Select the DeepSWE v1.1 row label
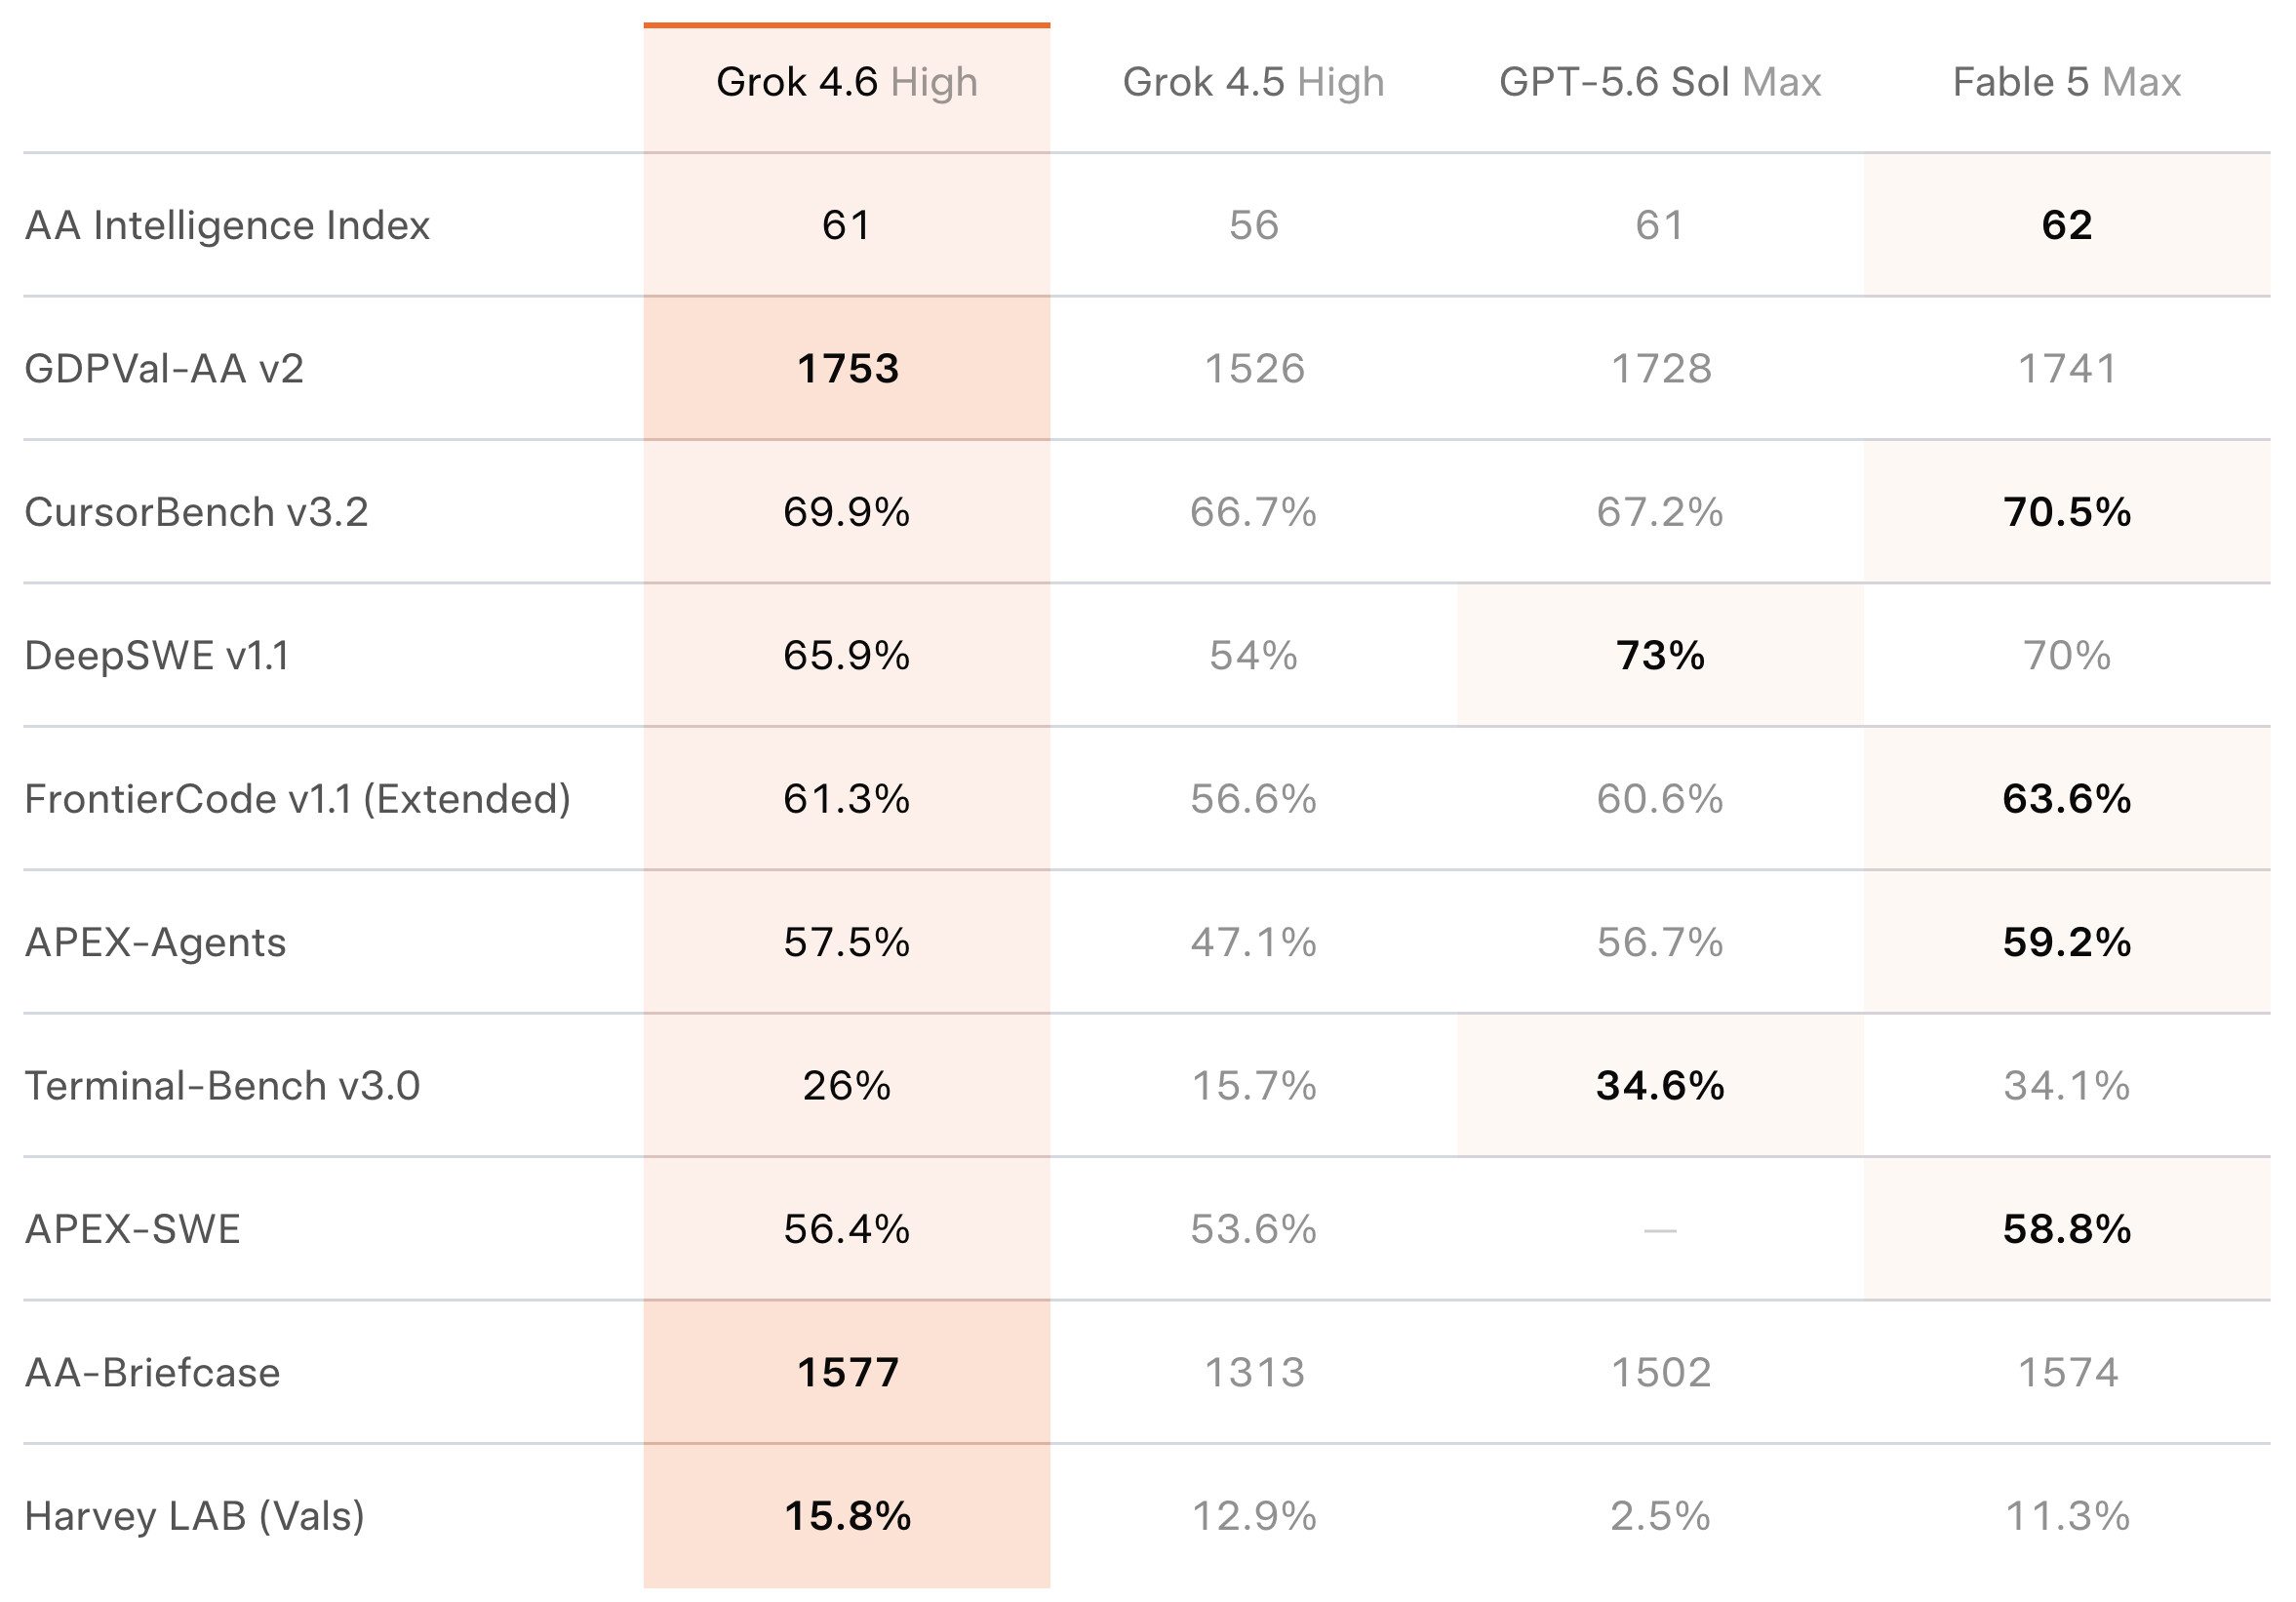Viewport: 2296px width, 1602px height. click(x=157, y=656)
